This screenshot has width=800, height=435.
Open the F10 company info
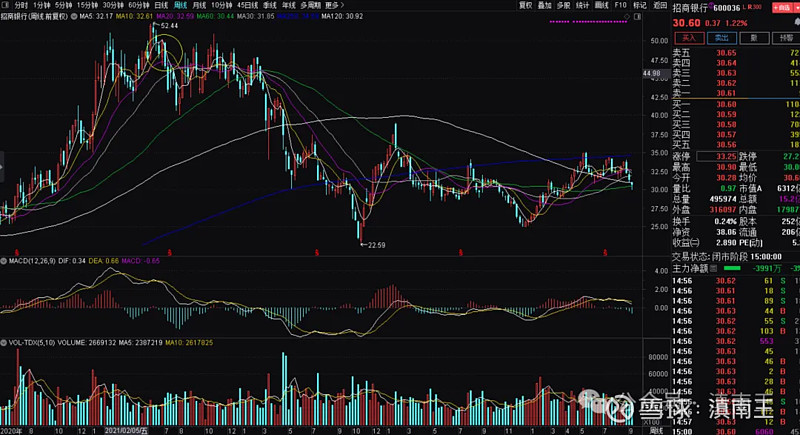pyautogui.click(x=621, y=5)
